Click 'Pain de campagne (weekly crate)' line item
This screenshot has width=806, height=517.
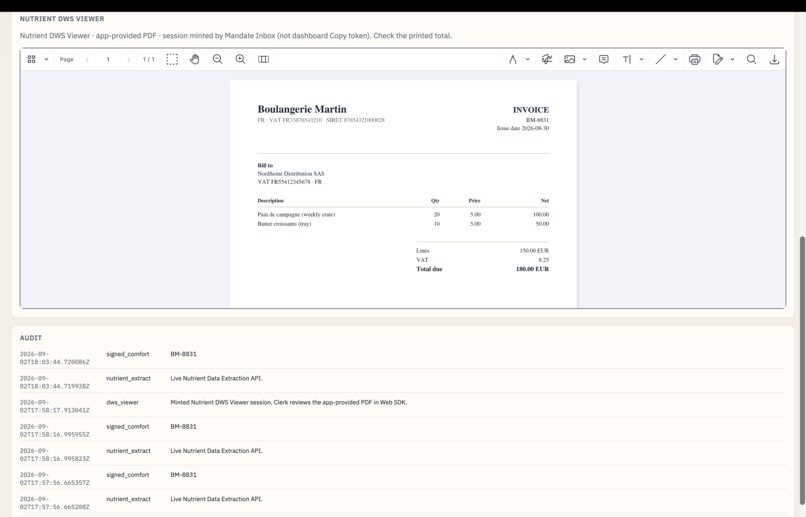click(296, 214)
